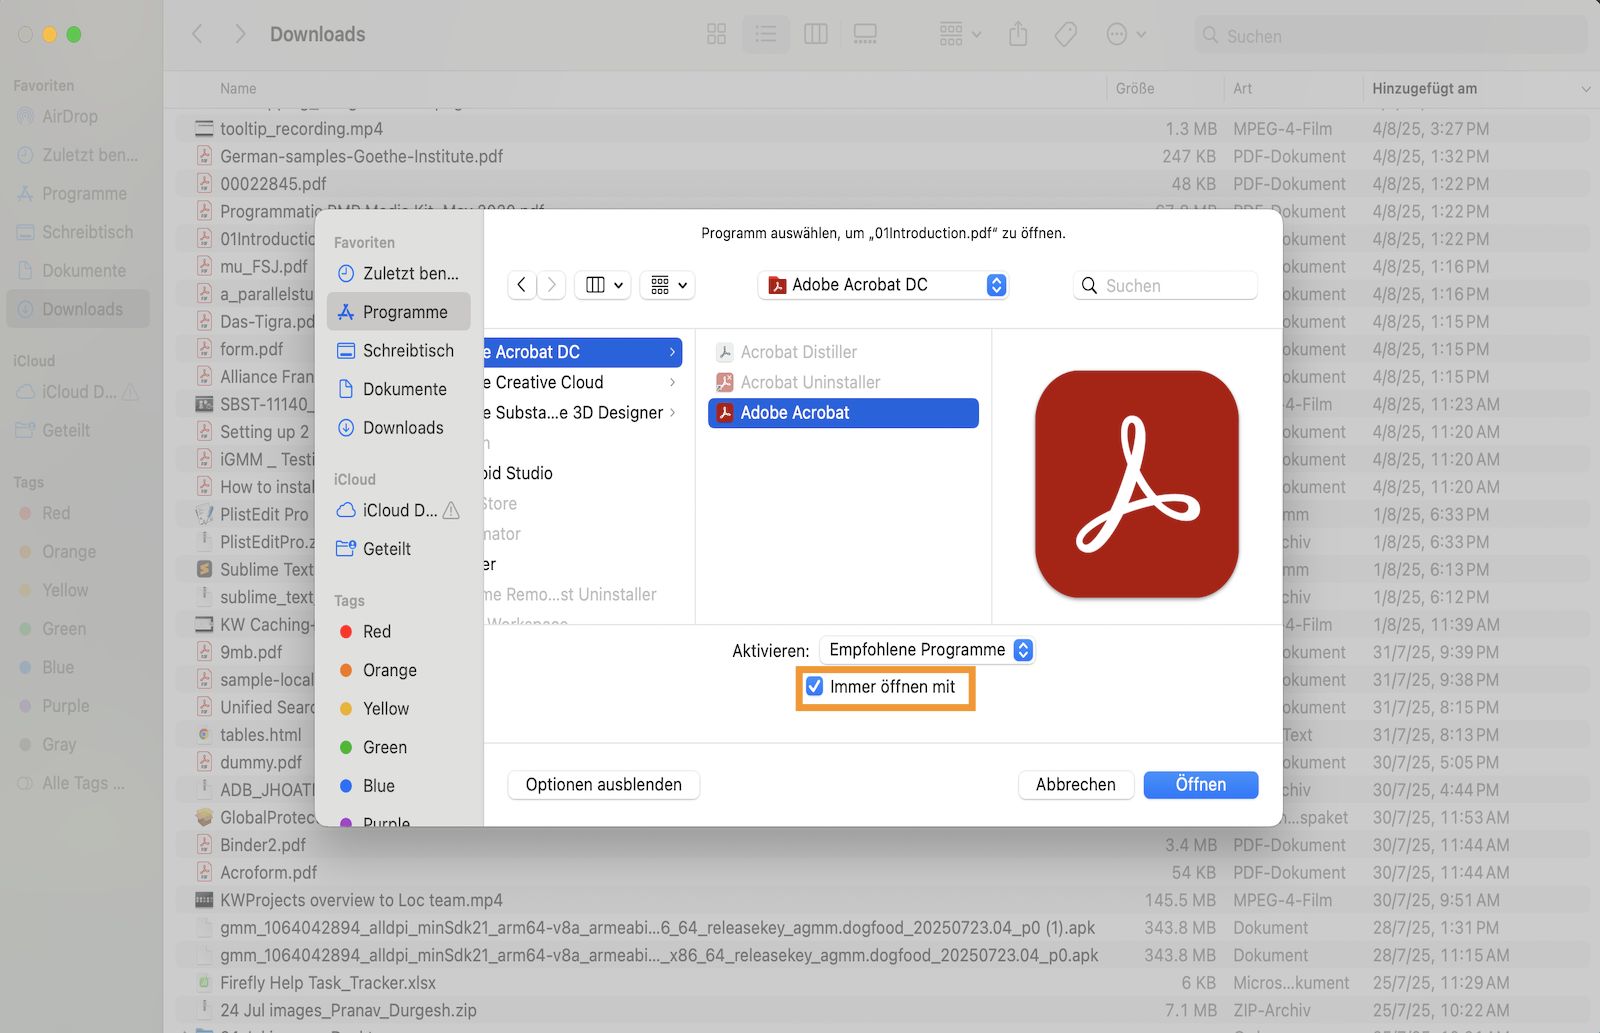Select the iCloud Drive warning item in sidebar
Image resolution: width=1600 pixels, height=1033 pixels.
pos(78,391)
